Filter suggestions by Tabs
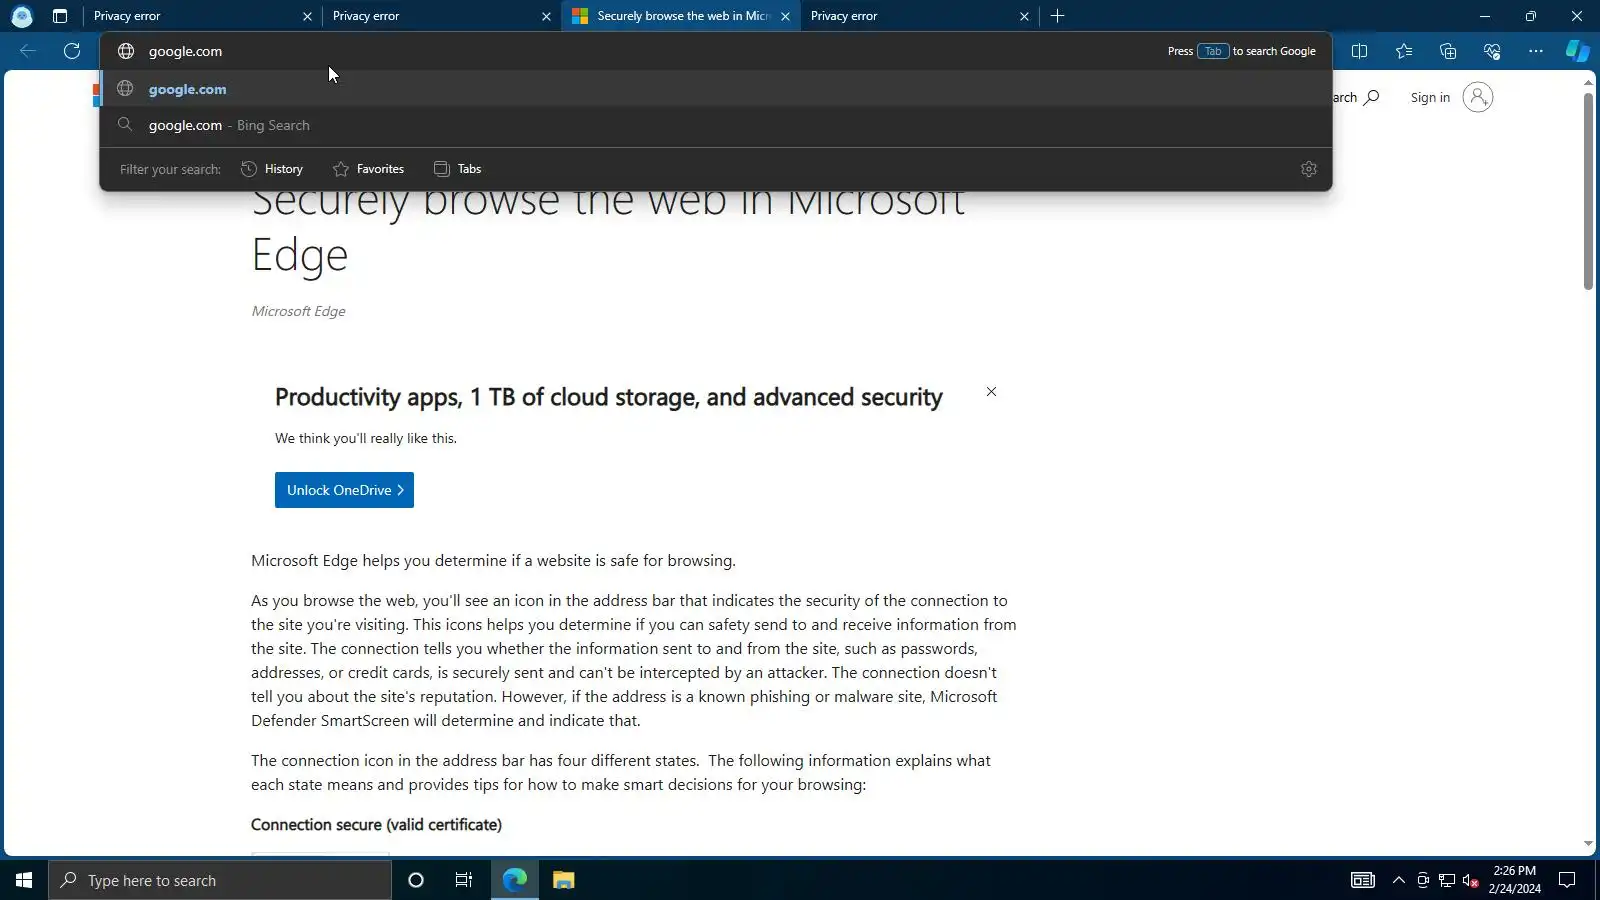 [457, 169]
